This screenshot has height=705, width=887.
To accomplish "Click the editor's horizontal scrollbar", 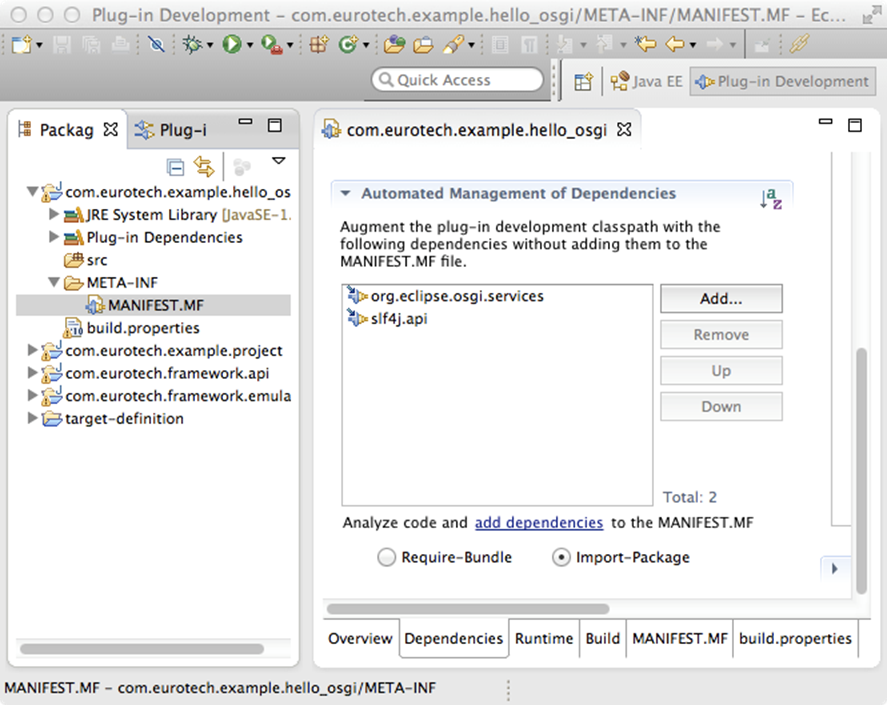I will tap(468, 609).
